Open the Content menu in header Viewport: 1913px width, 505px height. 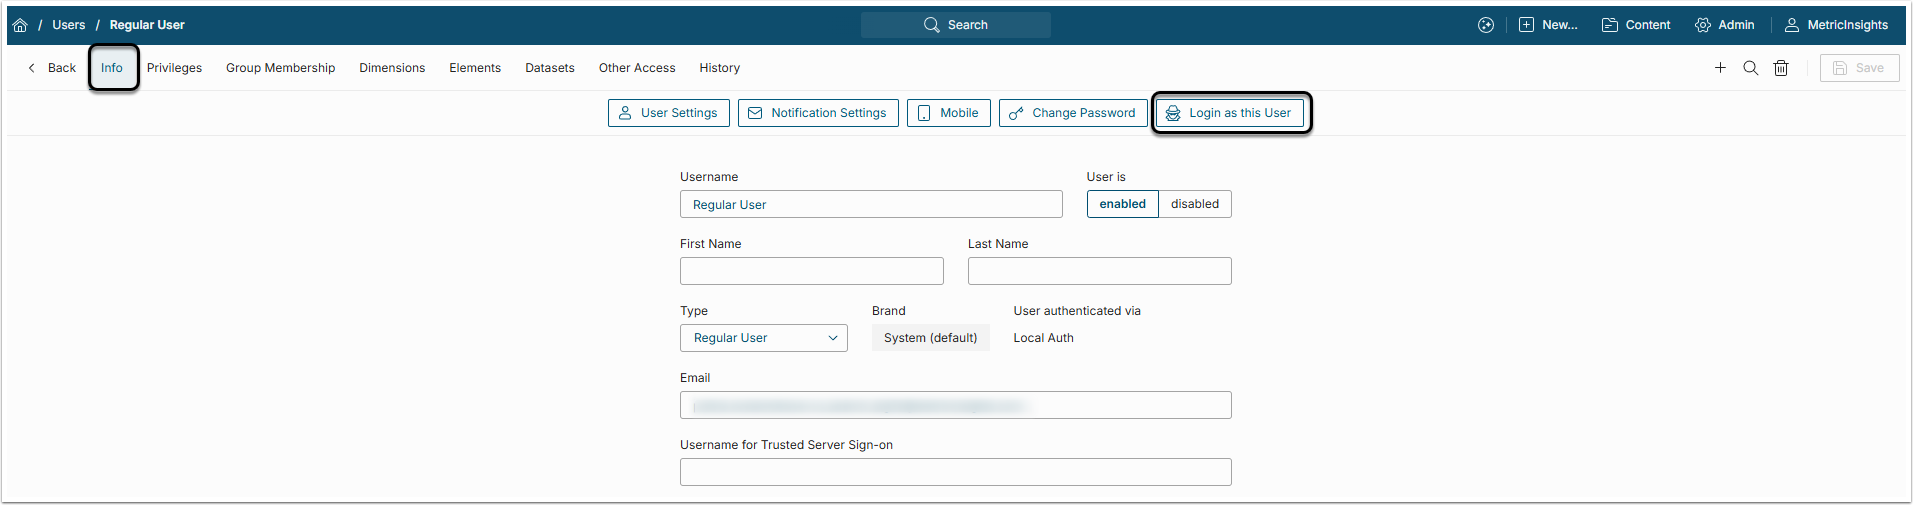[x=1636, y=25]
